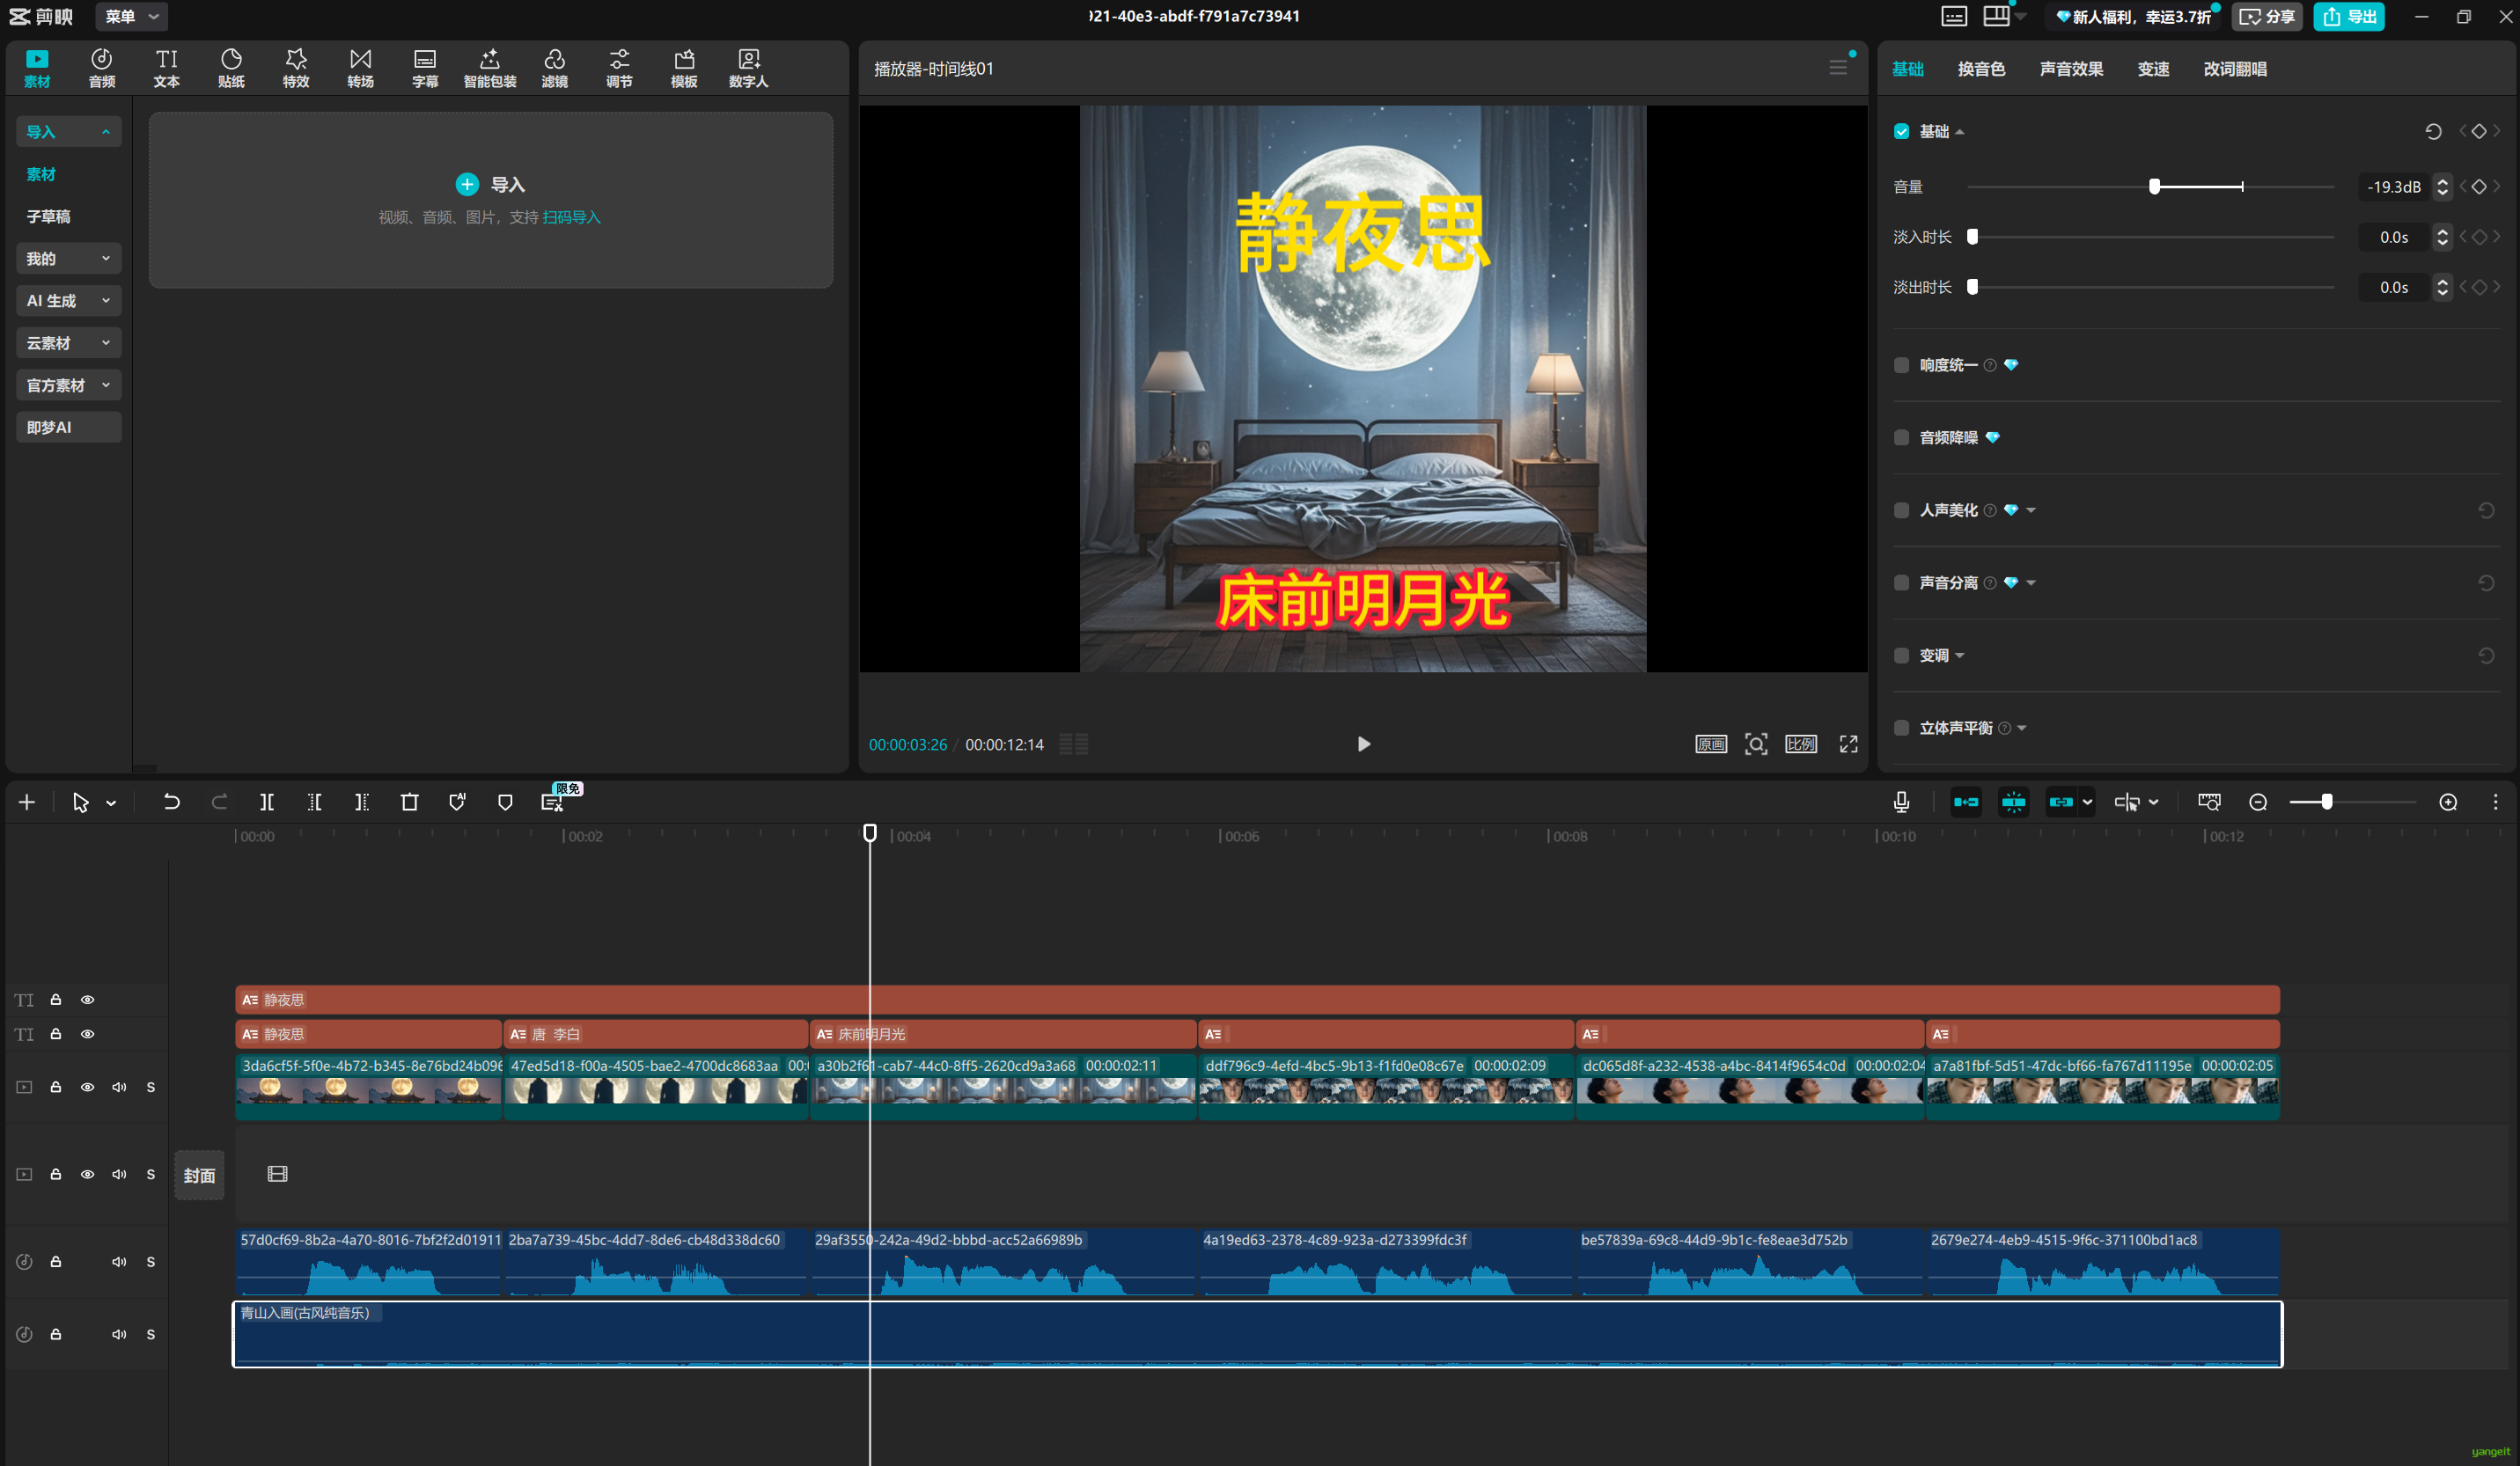Click the fullscreen preview icon
2520x1466 pixels.
(1848, 744)
